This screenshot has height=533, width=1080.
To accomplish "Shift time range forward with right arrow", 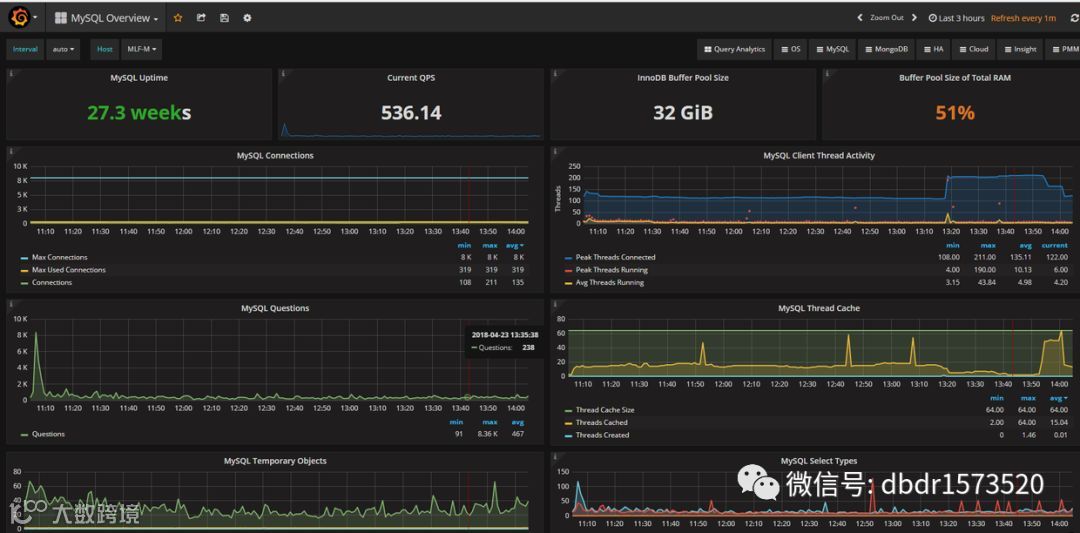I will click(x=914, y=18).
